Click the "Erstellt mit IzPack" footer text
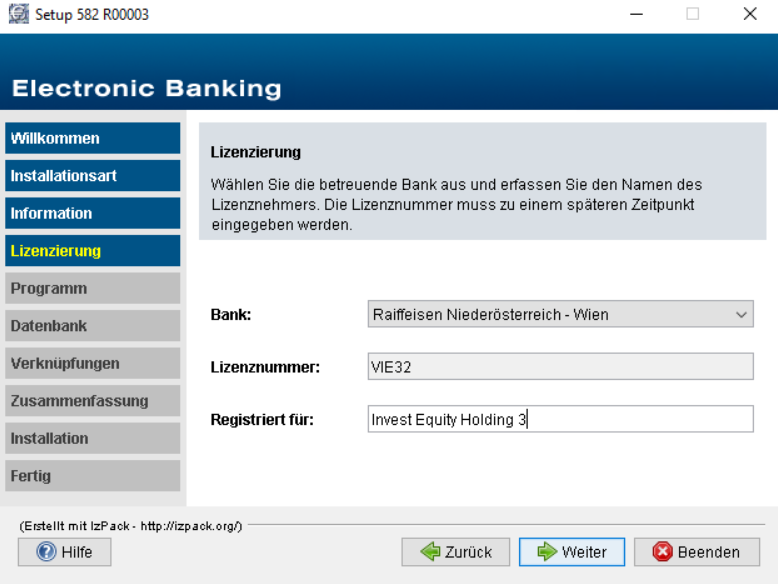Screen dimensions: 778x584 (131, 526)
